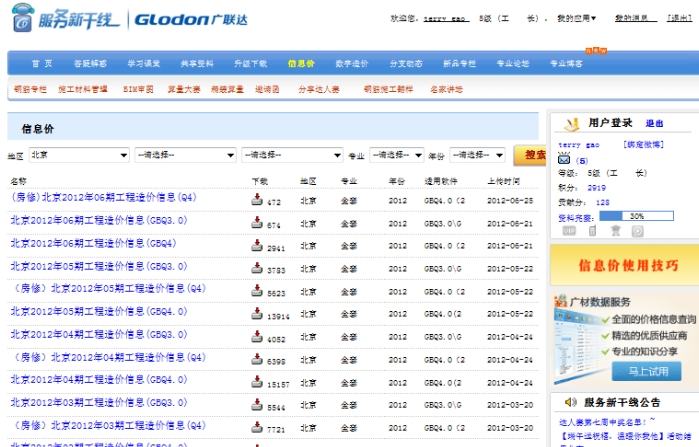Screen dimensions: 699x447
Task: Download icon for 北京2012年06期工程造价信息(GBQ3.0)
Action: (257, 222)
